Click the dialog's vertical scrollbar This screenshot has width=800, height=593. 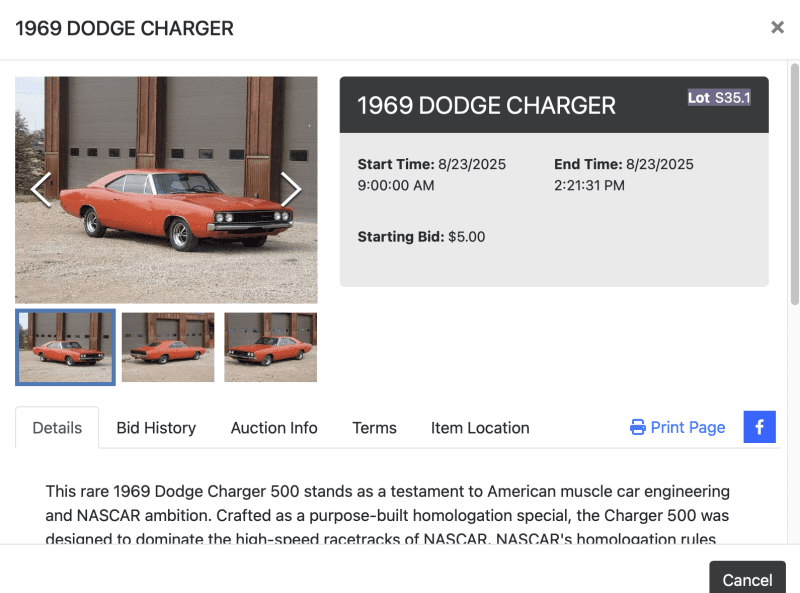click(794, 184)
